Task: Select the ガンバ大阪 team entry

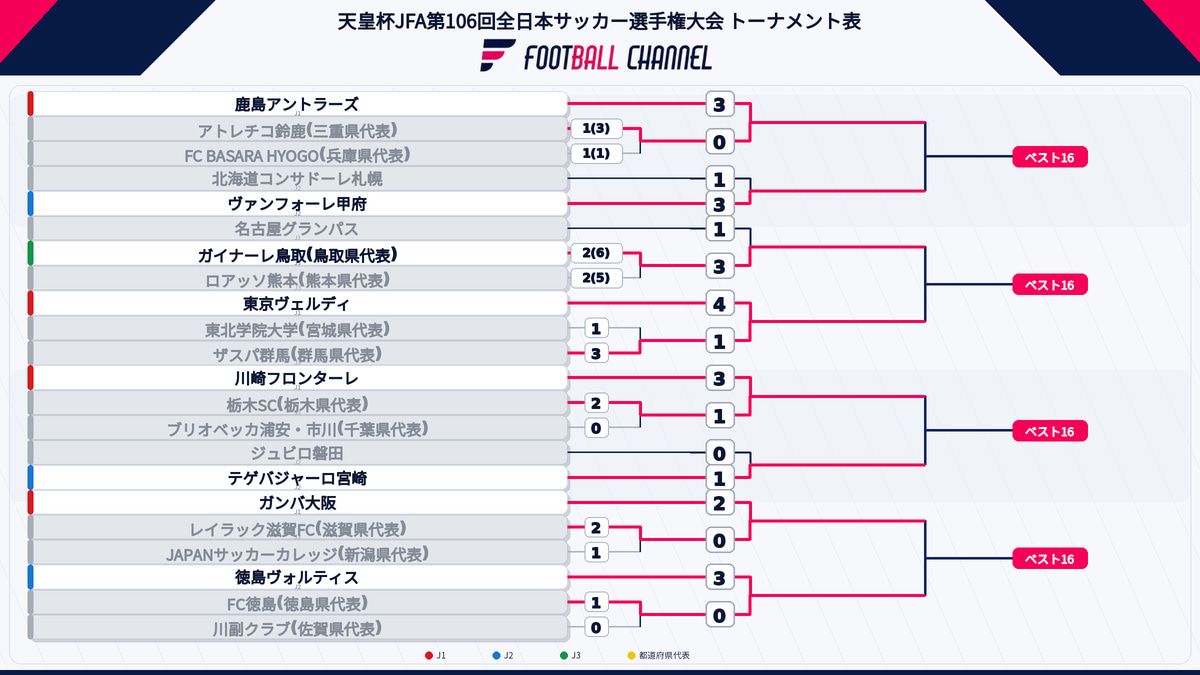Action: pos(297,503)
